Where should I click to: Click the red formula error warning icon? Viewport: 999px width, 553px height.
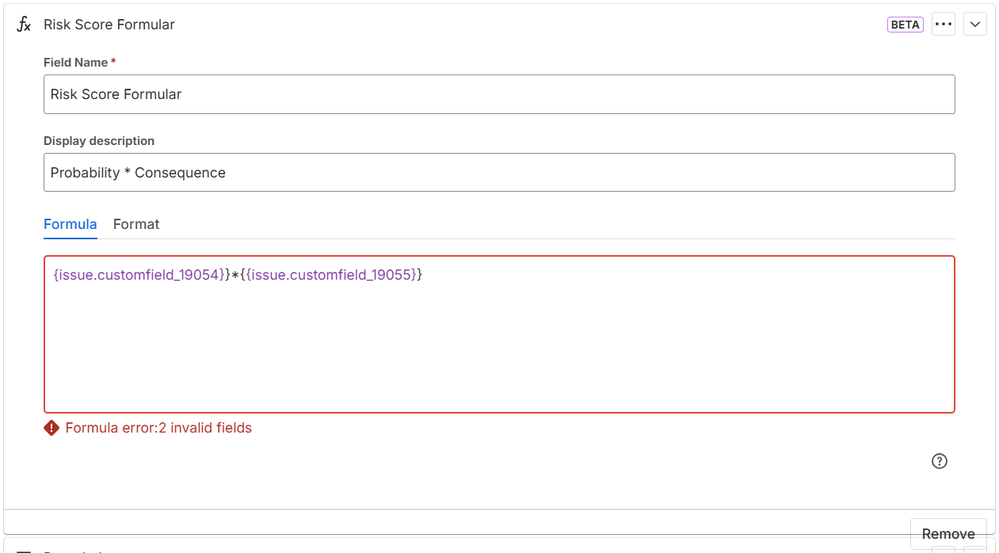52,428
